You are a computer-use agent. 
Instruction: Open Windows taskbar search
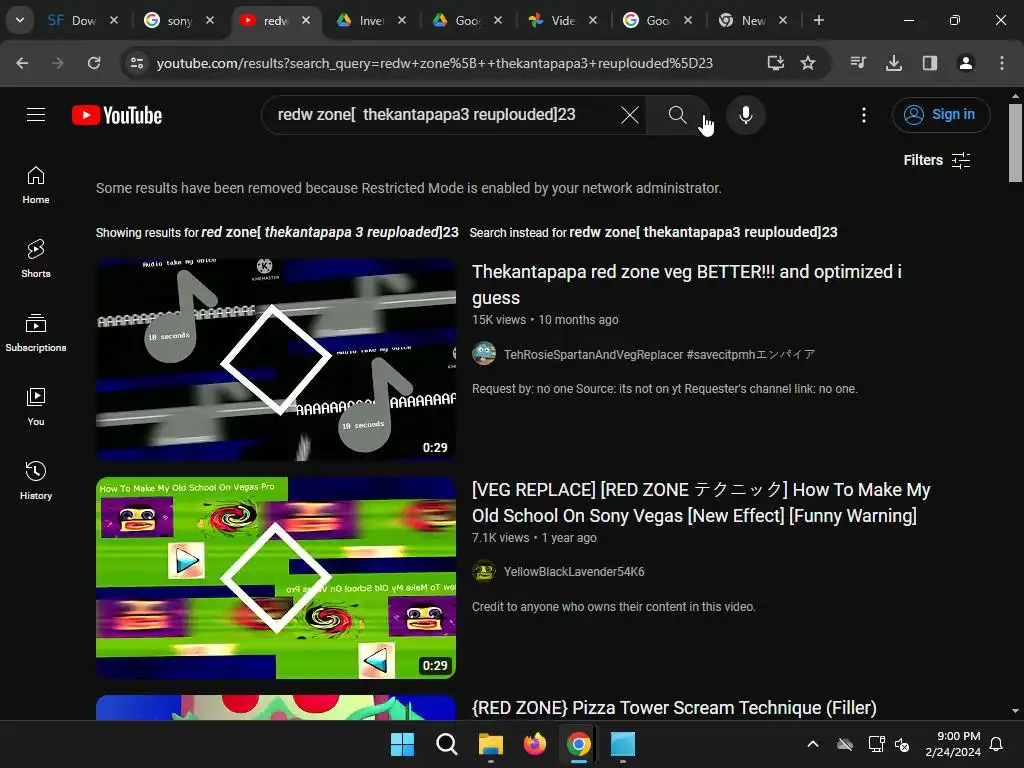point(447,744)
